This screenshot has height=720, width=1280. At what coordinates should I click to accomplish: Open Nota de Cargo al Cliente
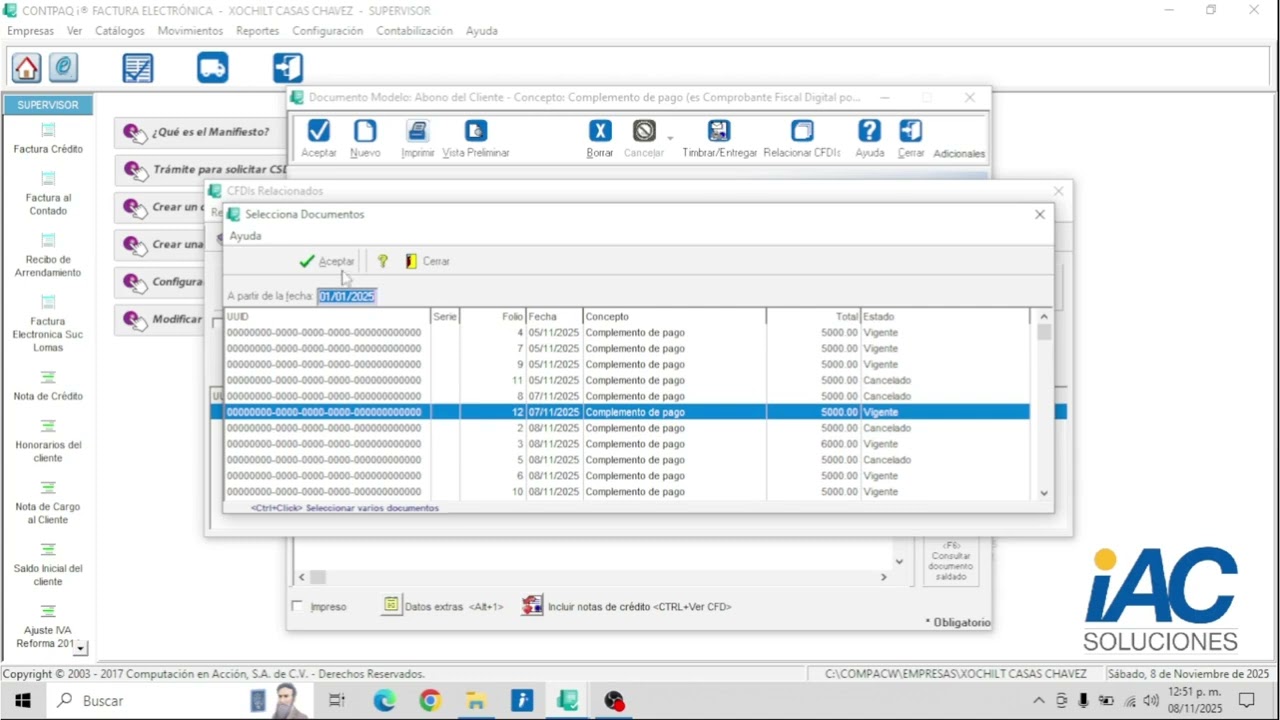48,503
